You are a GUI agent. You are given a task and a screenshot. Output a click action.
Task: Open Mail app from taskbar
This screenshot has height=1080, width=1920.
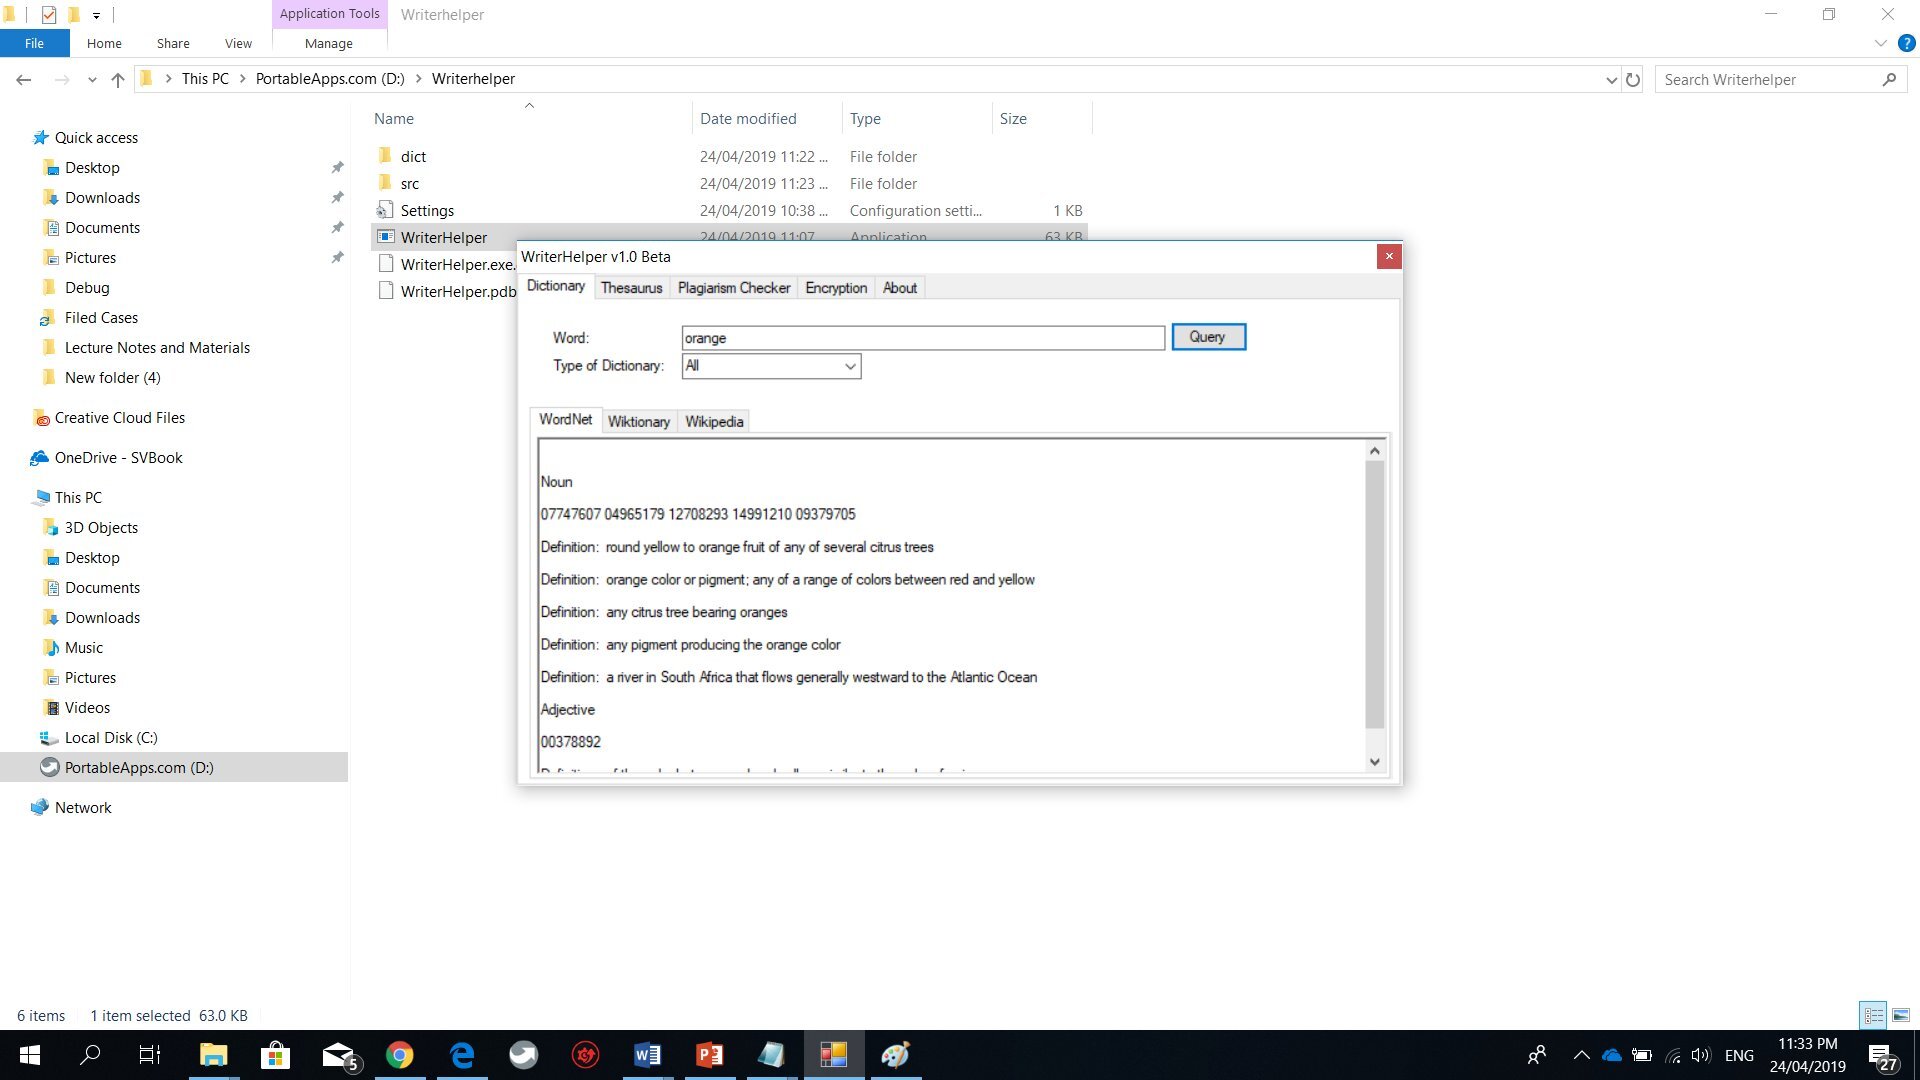coord(339,1055)
